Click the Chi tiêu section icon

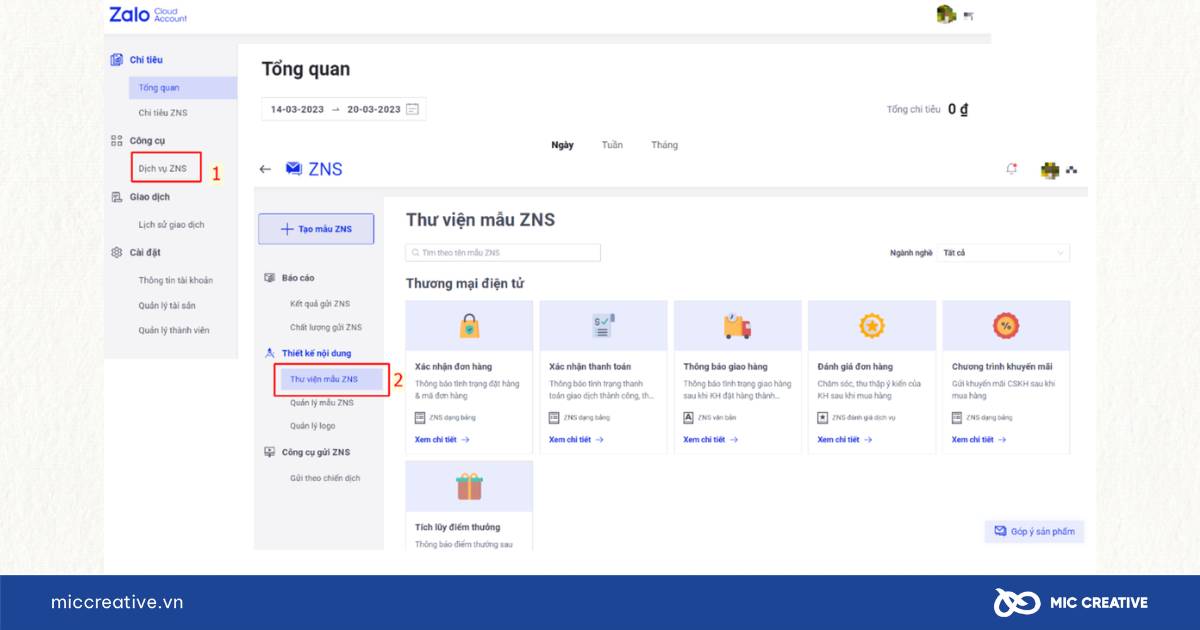tap(117, 60)
